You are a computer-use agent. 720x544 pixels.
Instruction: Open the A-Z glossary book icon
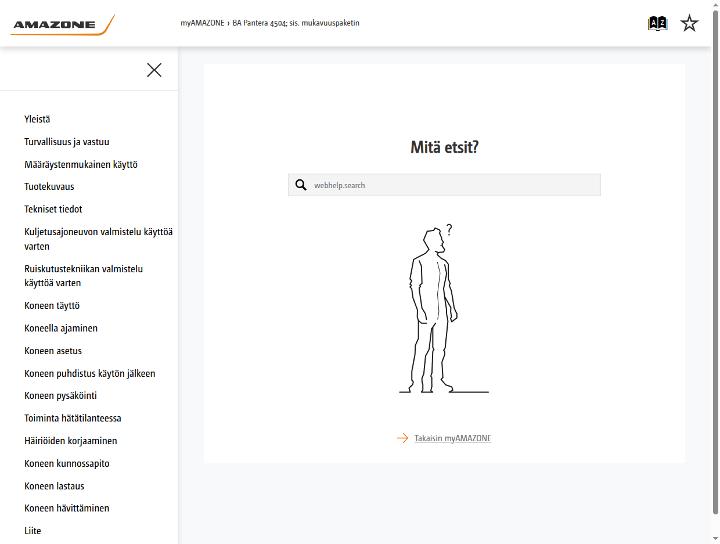pos(657,23)
